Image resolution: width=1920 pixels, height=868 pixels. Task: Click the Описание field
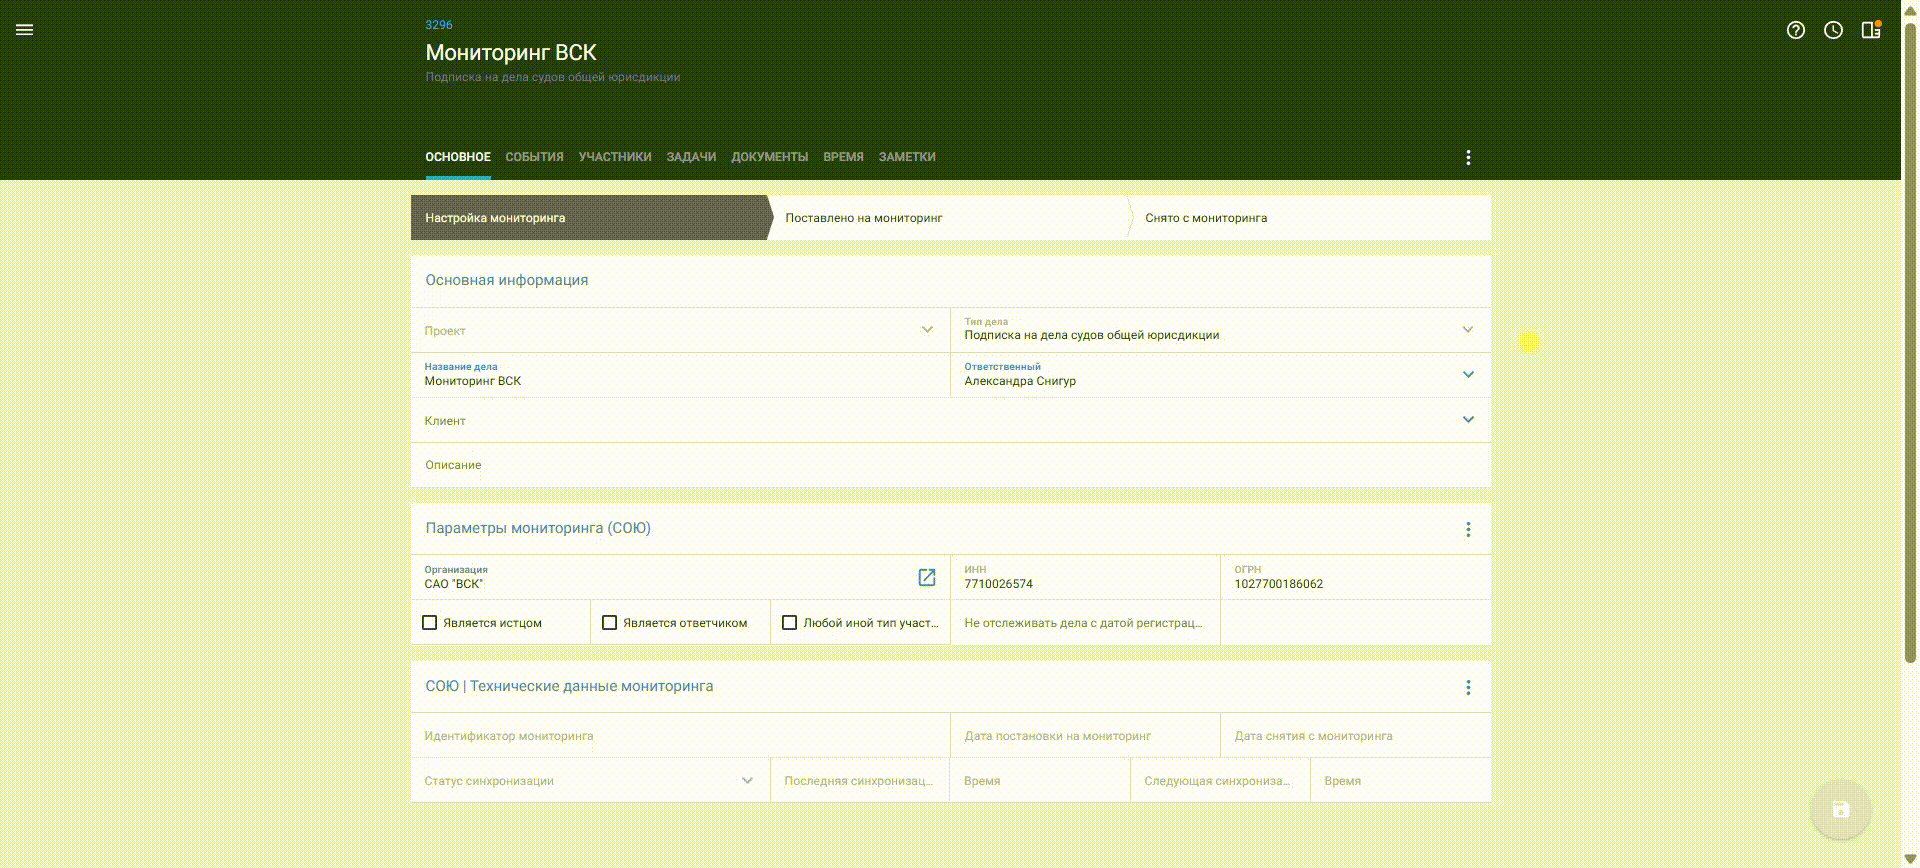click(951, 465)
